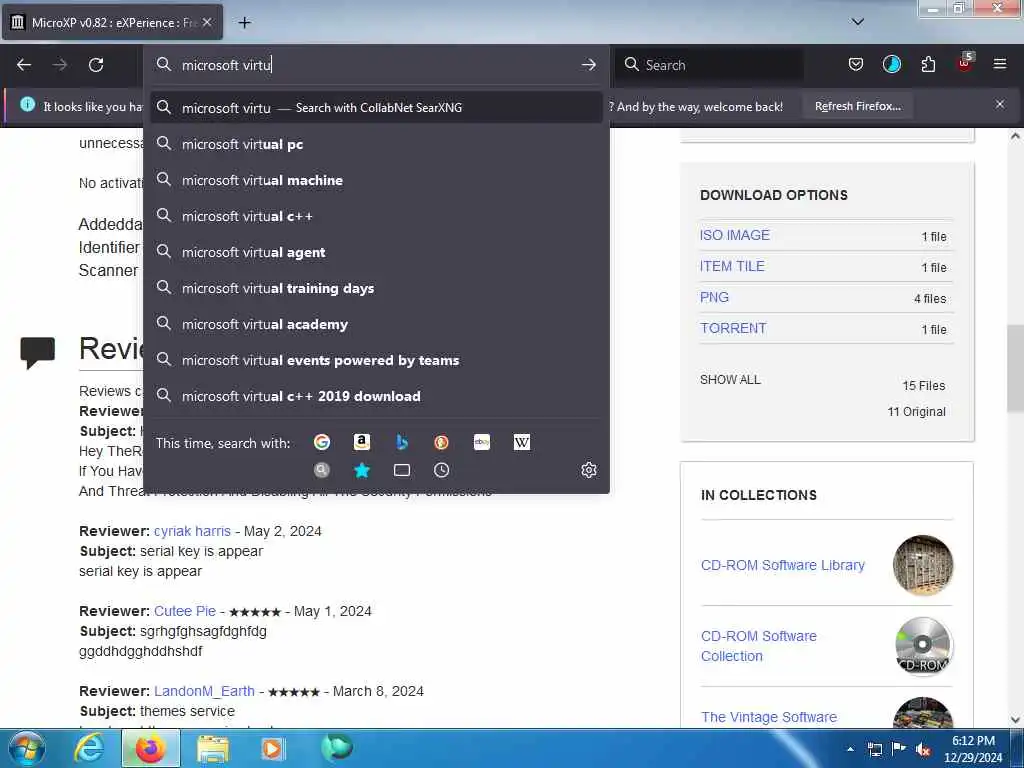This screenshot has height=768, width=1024.
Task: Click the CD-ROM Software Library thumbnail
Action: [923, 565]
